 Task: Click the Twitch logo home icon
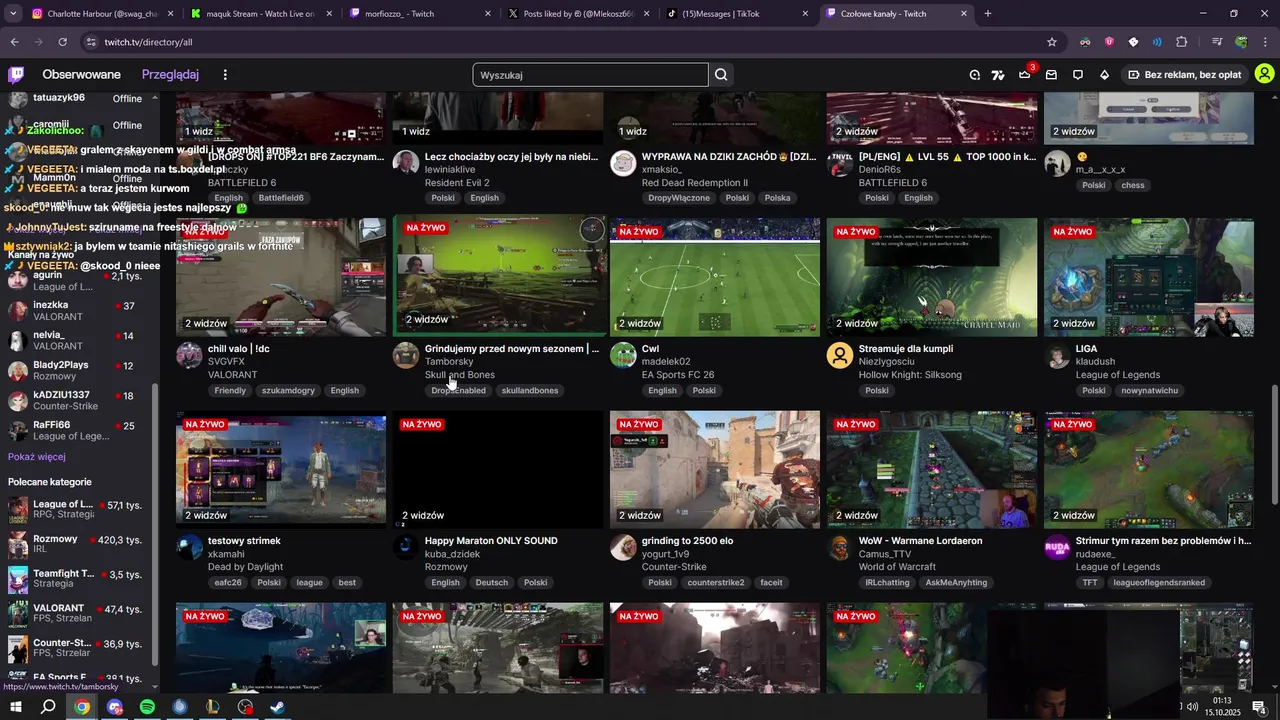point(16,75)
